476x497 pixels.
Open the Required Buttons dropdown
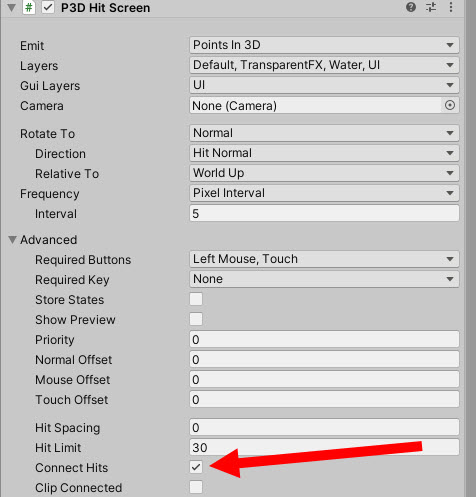pyautogui.click(x=324, y=259)
